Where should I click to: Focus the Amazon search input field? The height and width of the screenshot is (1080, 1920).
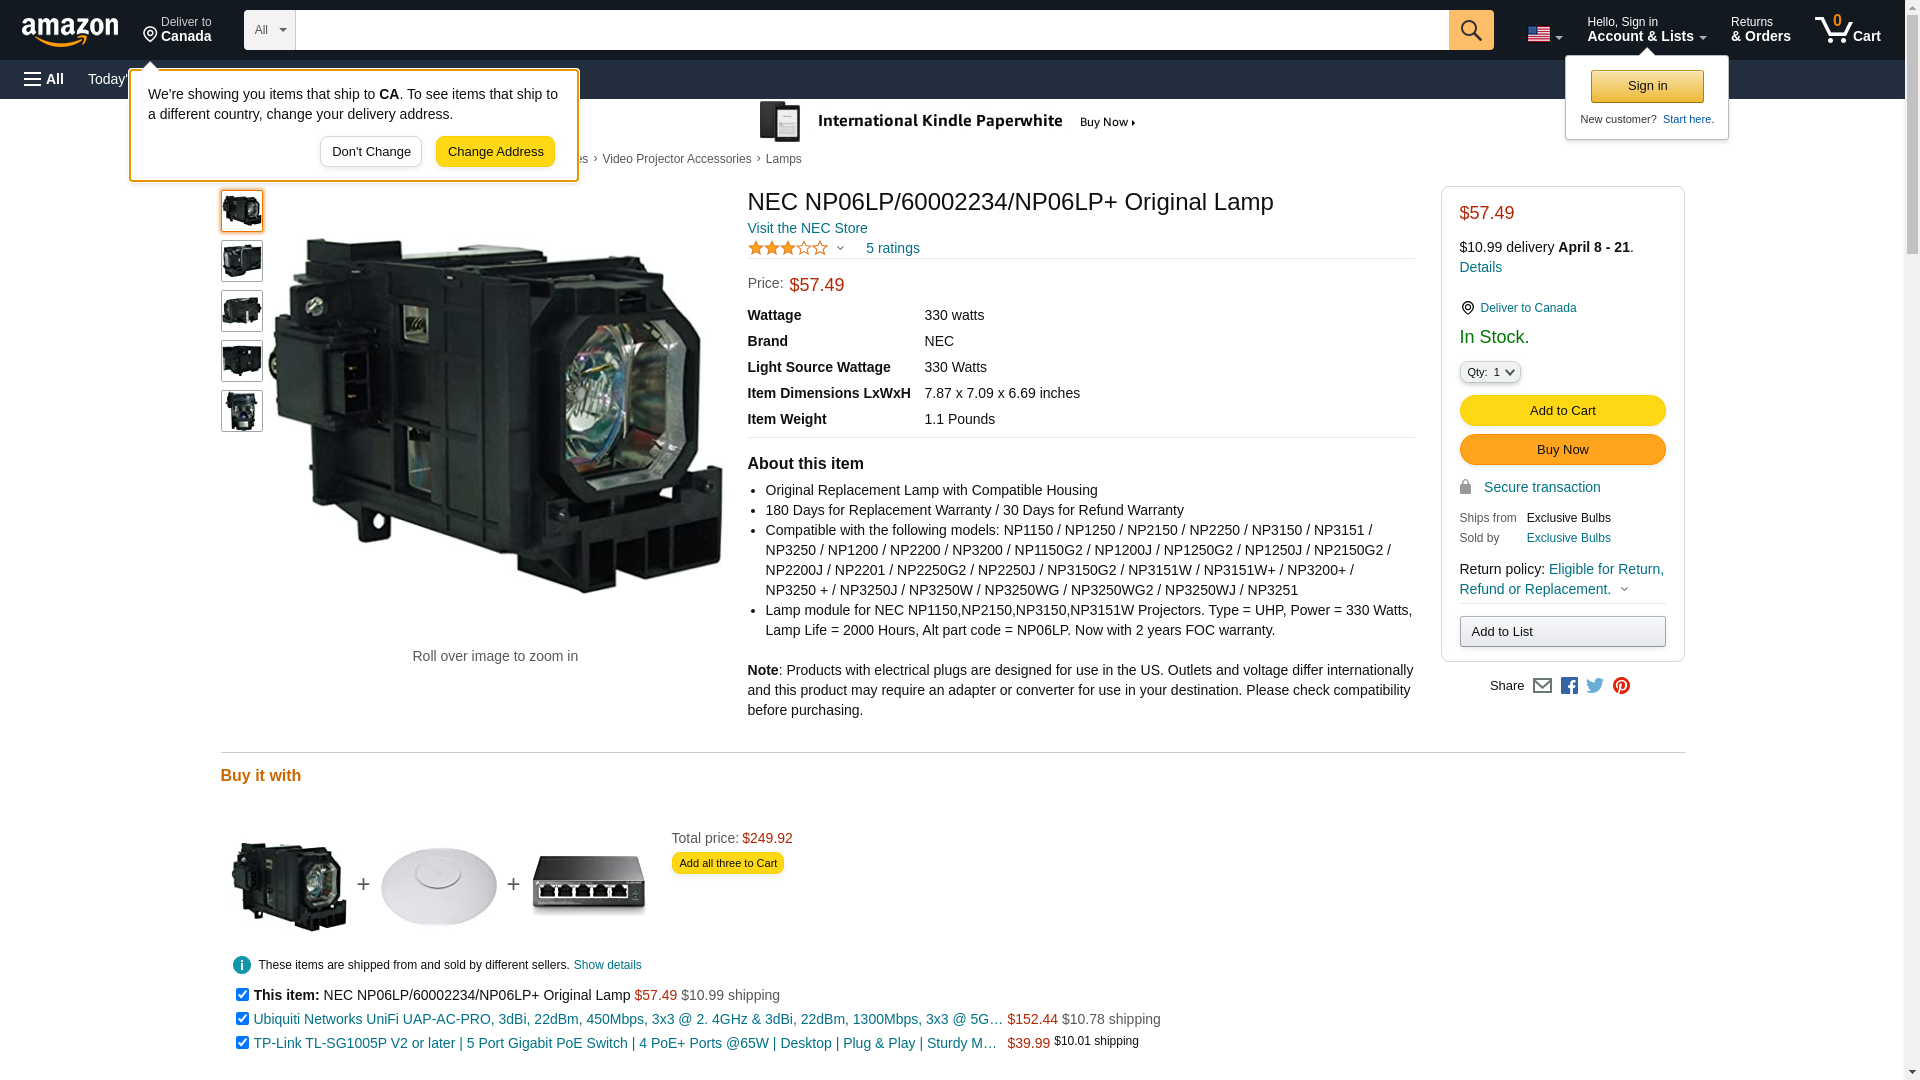pyautogui.click(x=872, y=30)
